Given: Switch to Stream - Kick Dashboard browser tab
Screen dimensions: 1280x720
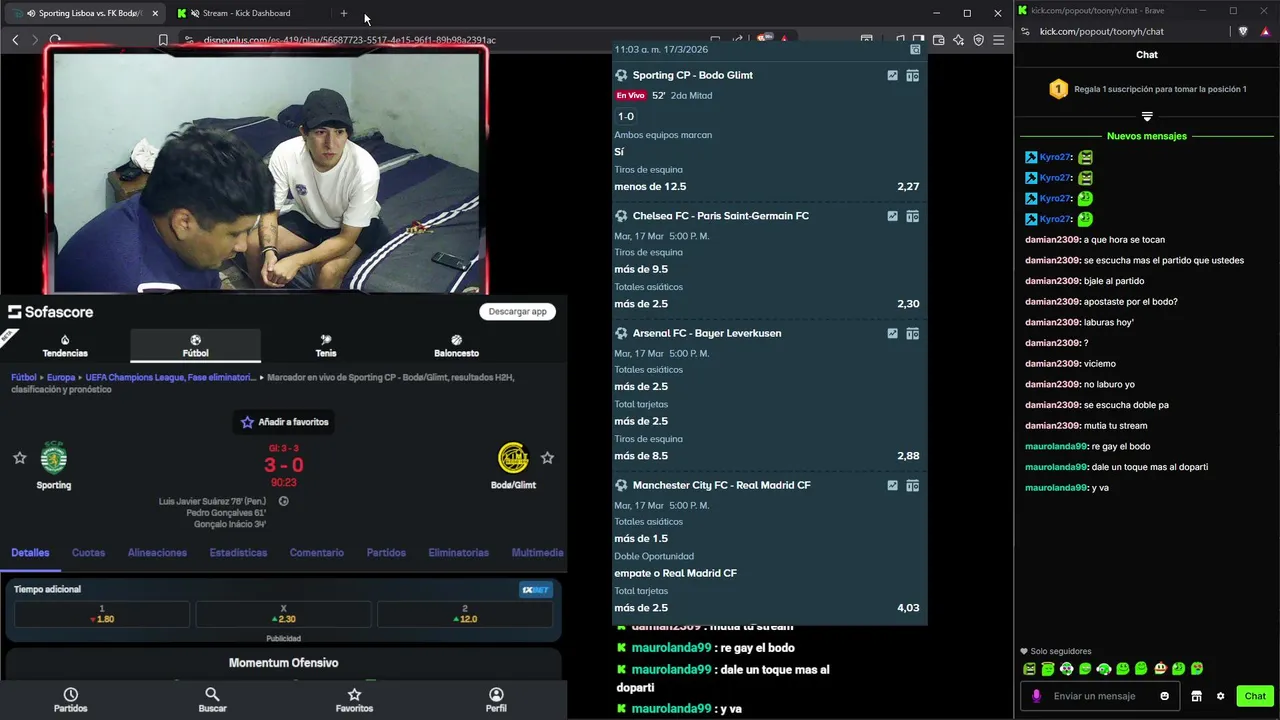Looking at the screenshot, I should coord(246,13).
